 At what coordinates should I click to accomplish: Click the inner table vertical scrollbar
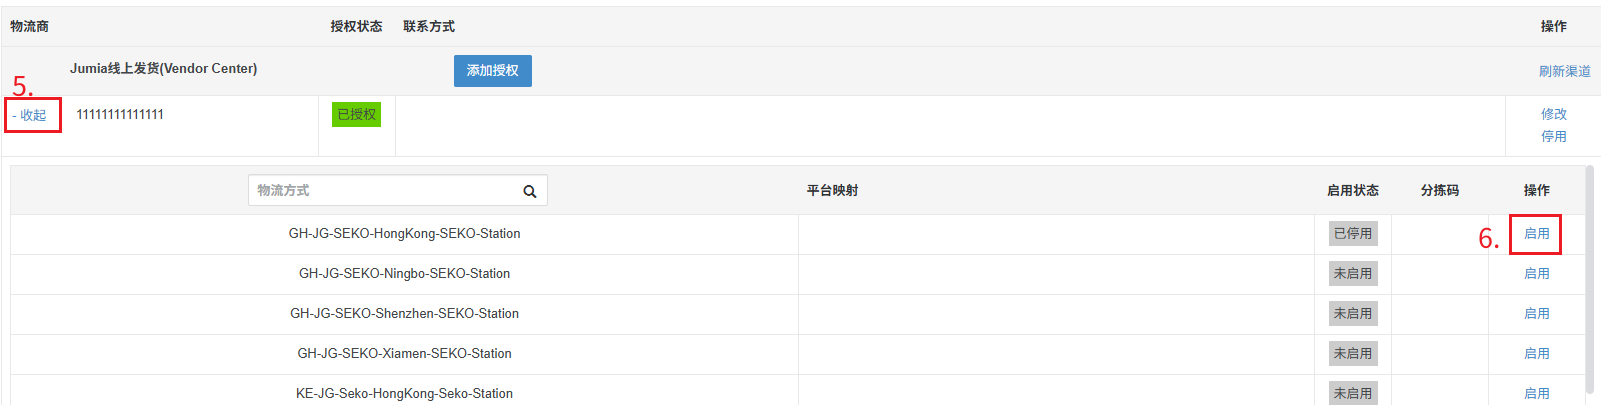point(1590,280)
